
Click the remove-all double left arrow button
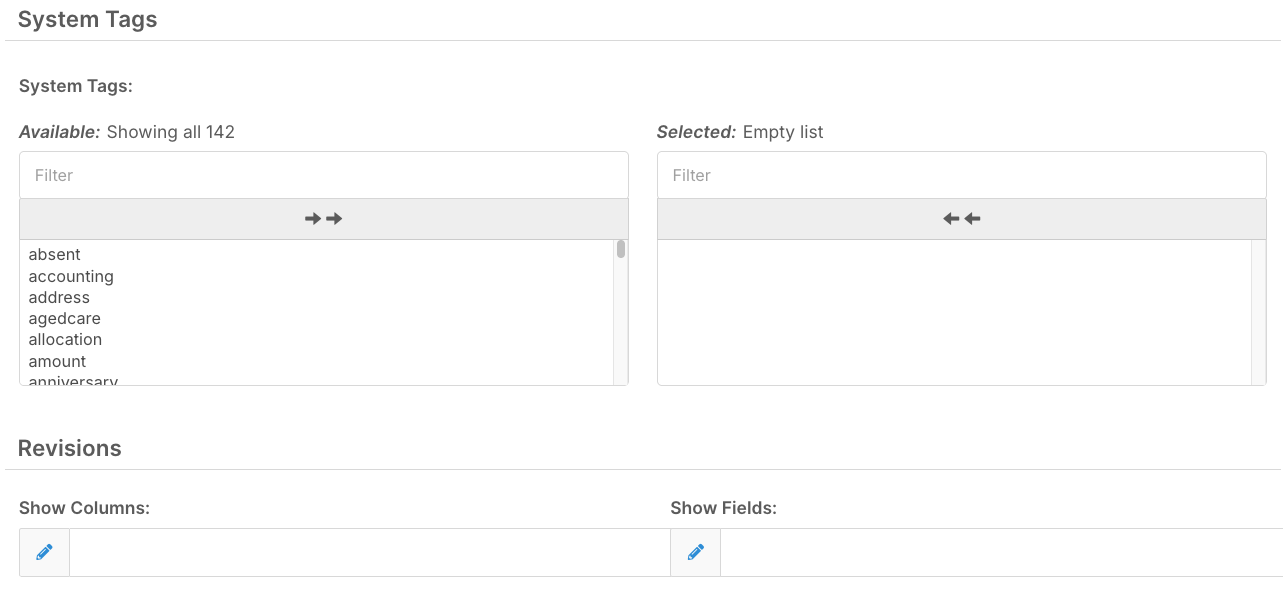[962, 219]
